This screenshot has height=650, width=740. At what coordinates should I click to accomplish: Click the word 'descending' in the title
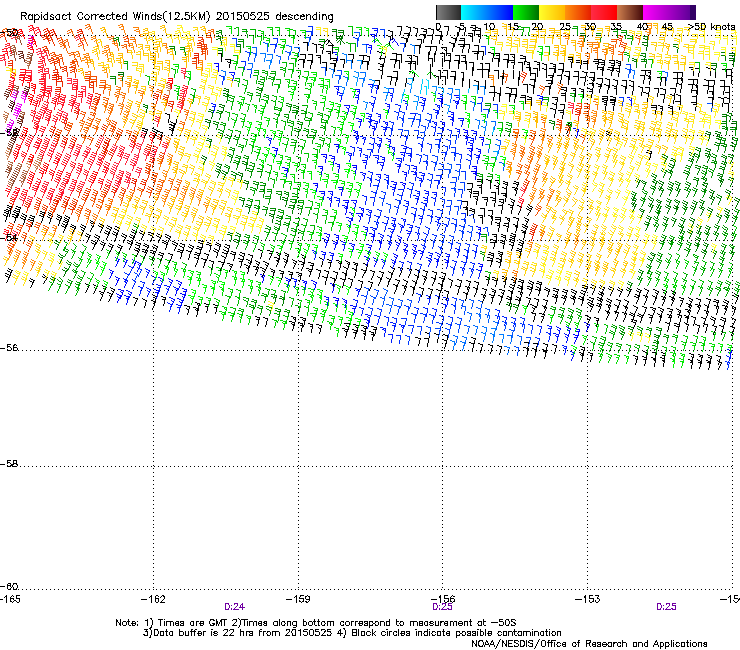click(x=304, y=17)
